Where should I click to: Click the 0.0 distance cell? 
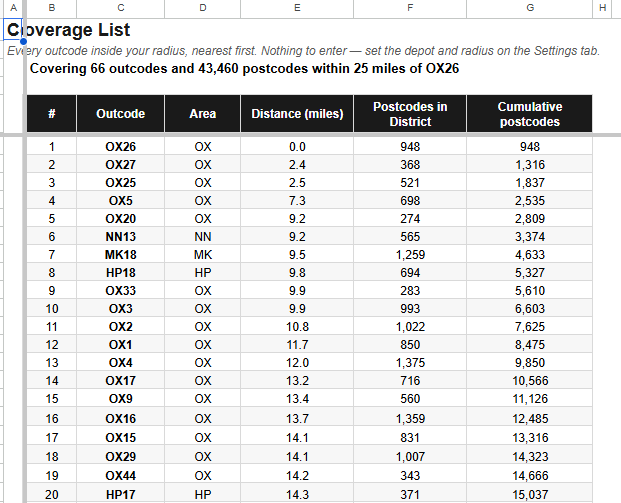point(297,147)
